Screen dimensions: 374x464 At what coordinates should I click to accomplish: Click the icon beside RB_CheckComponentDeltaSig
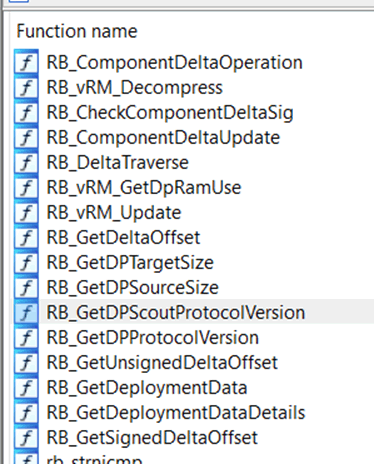26,112
